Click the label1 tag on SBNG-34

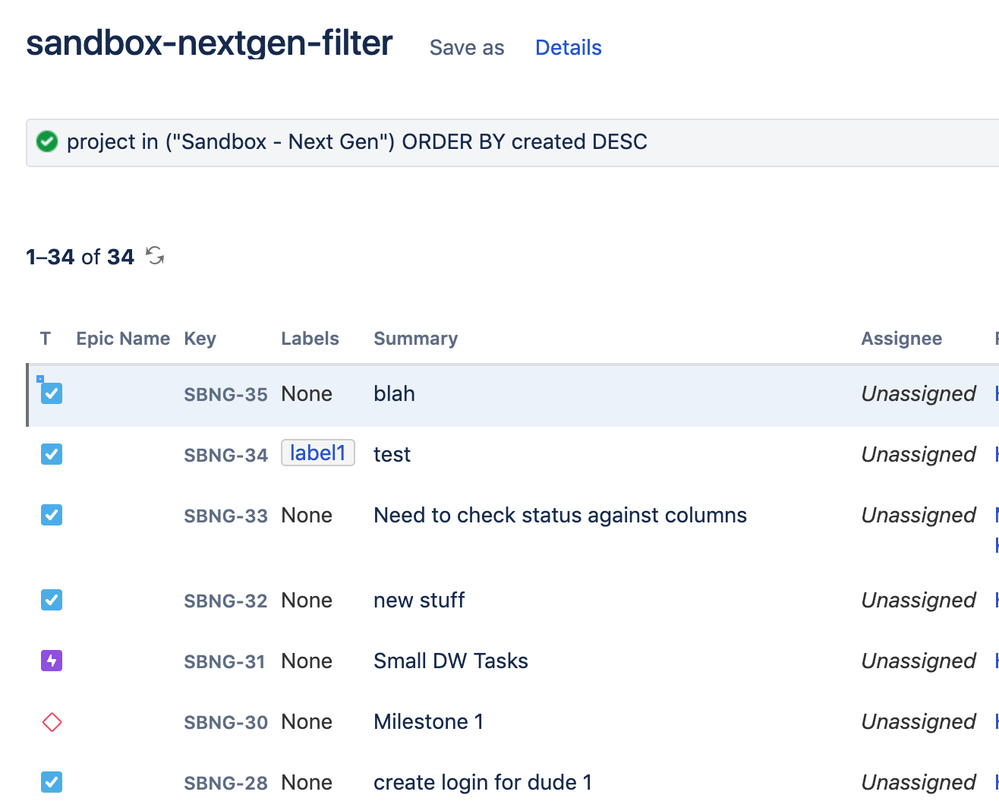point(318,453)
